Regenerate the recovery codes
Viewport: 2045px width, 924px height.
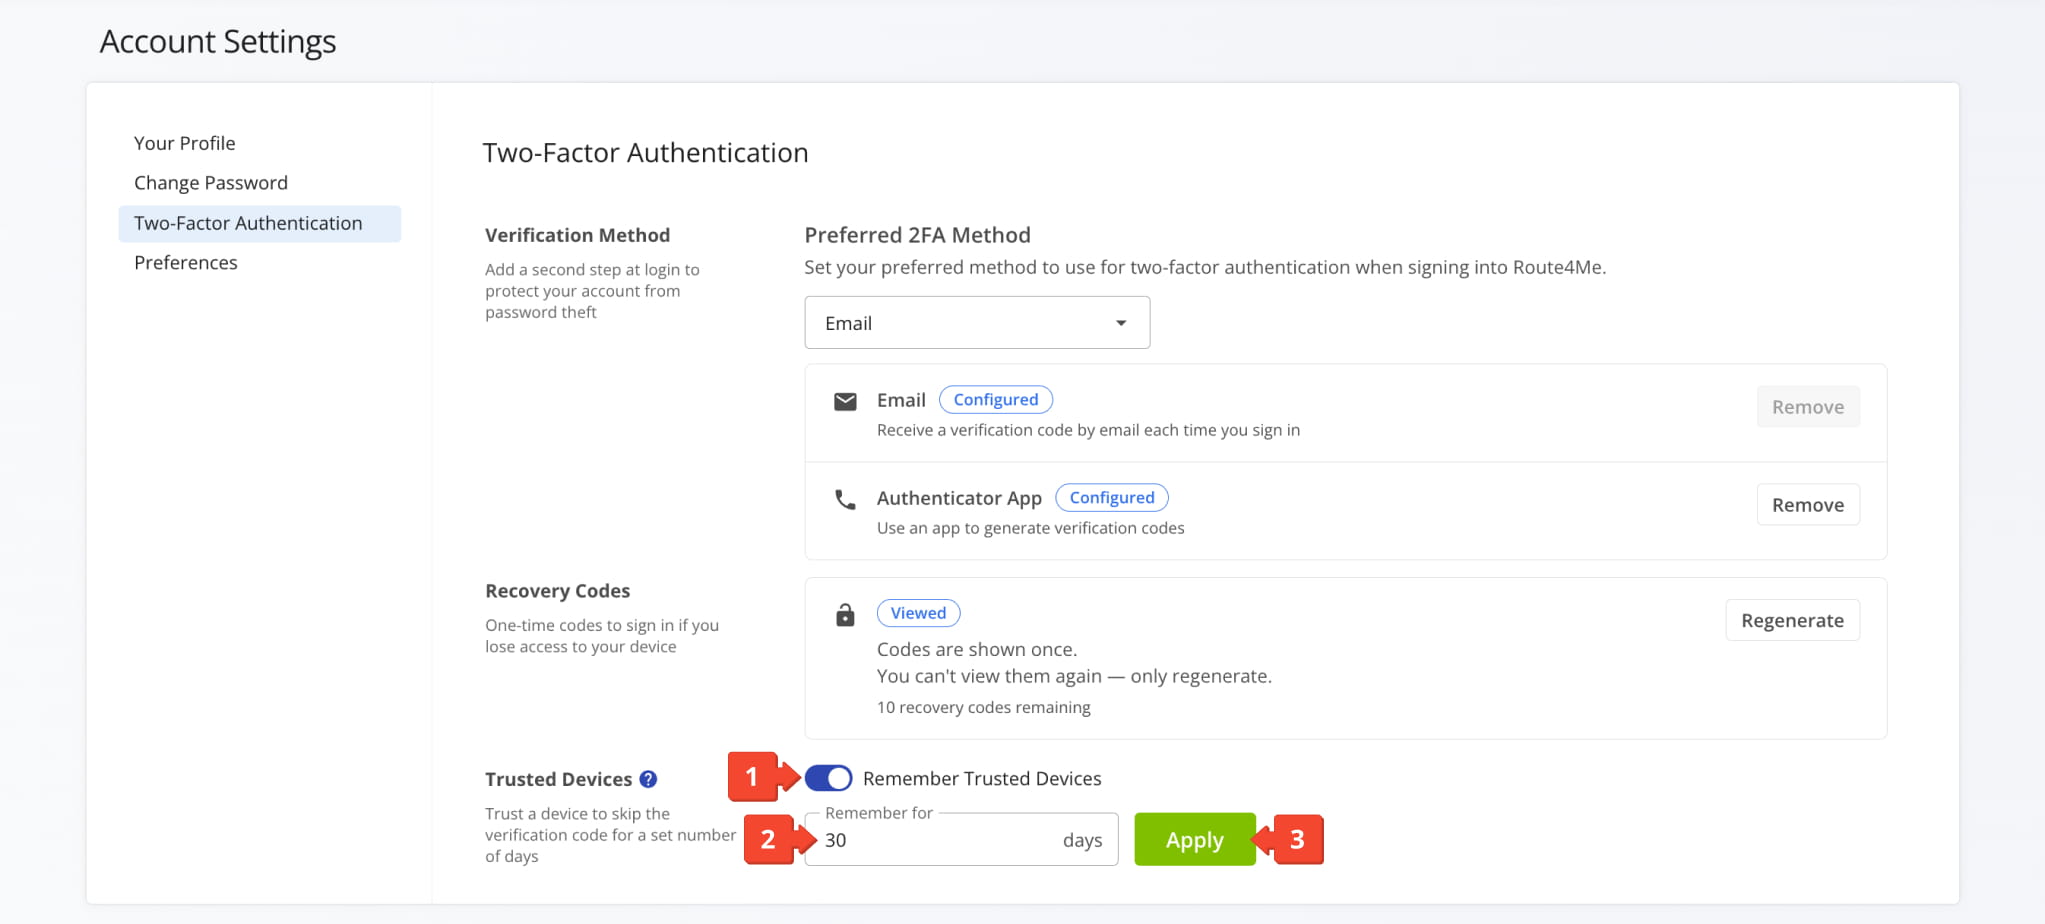(1792, 620)
